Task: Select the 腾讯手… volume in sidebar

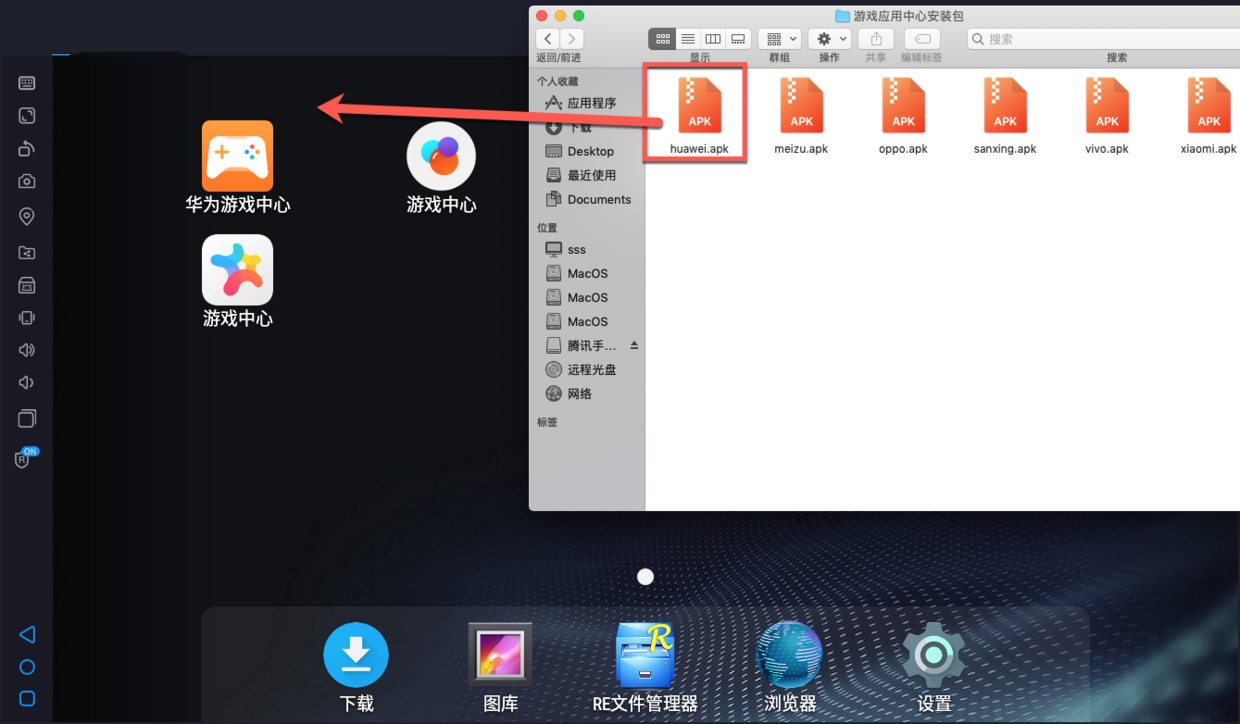Action: [x=581, y=345]
